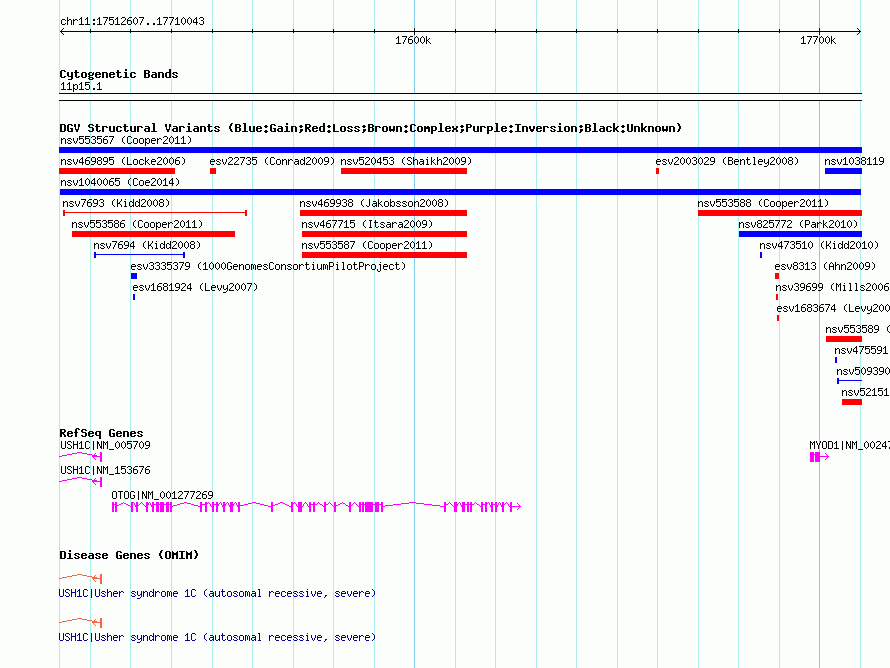Click the nsv1038119 blue gain bar

[x=843, y=171]
